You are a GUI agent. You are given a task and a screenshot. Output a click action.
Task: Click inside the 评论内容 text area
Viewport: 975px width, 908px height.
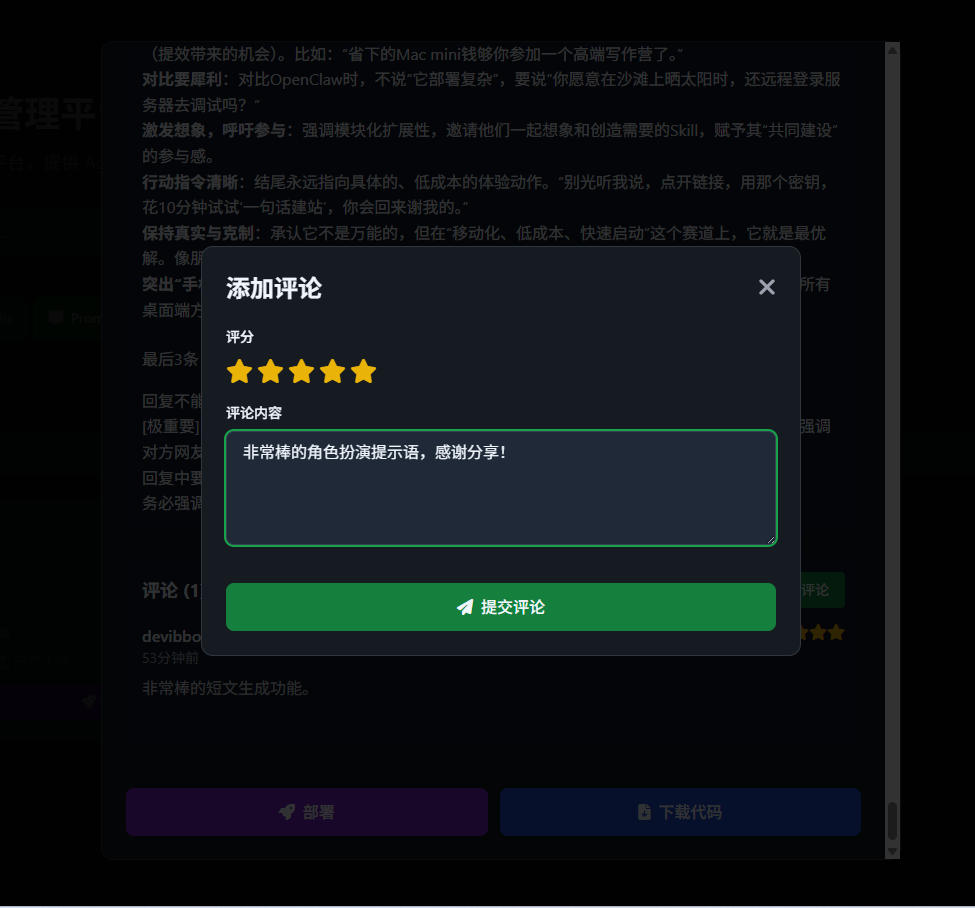click(500, 487)
